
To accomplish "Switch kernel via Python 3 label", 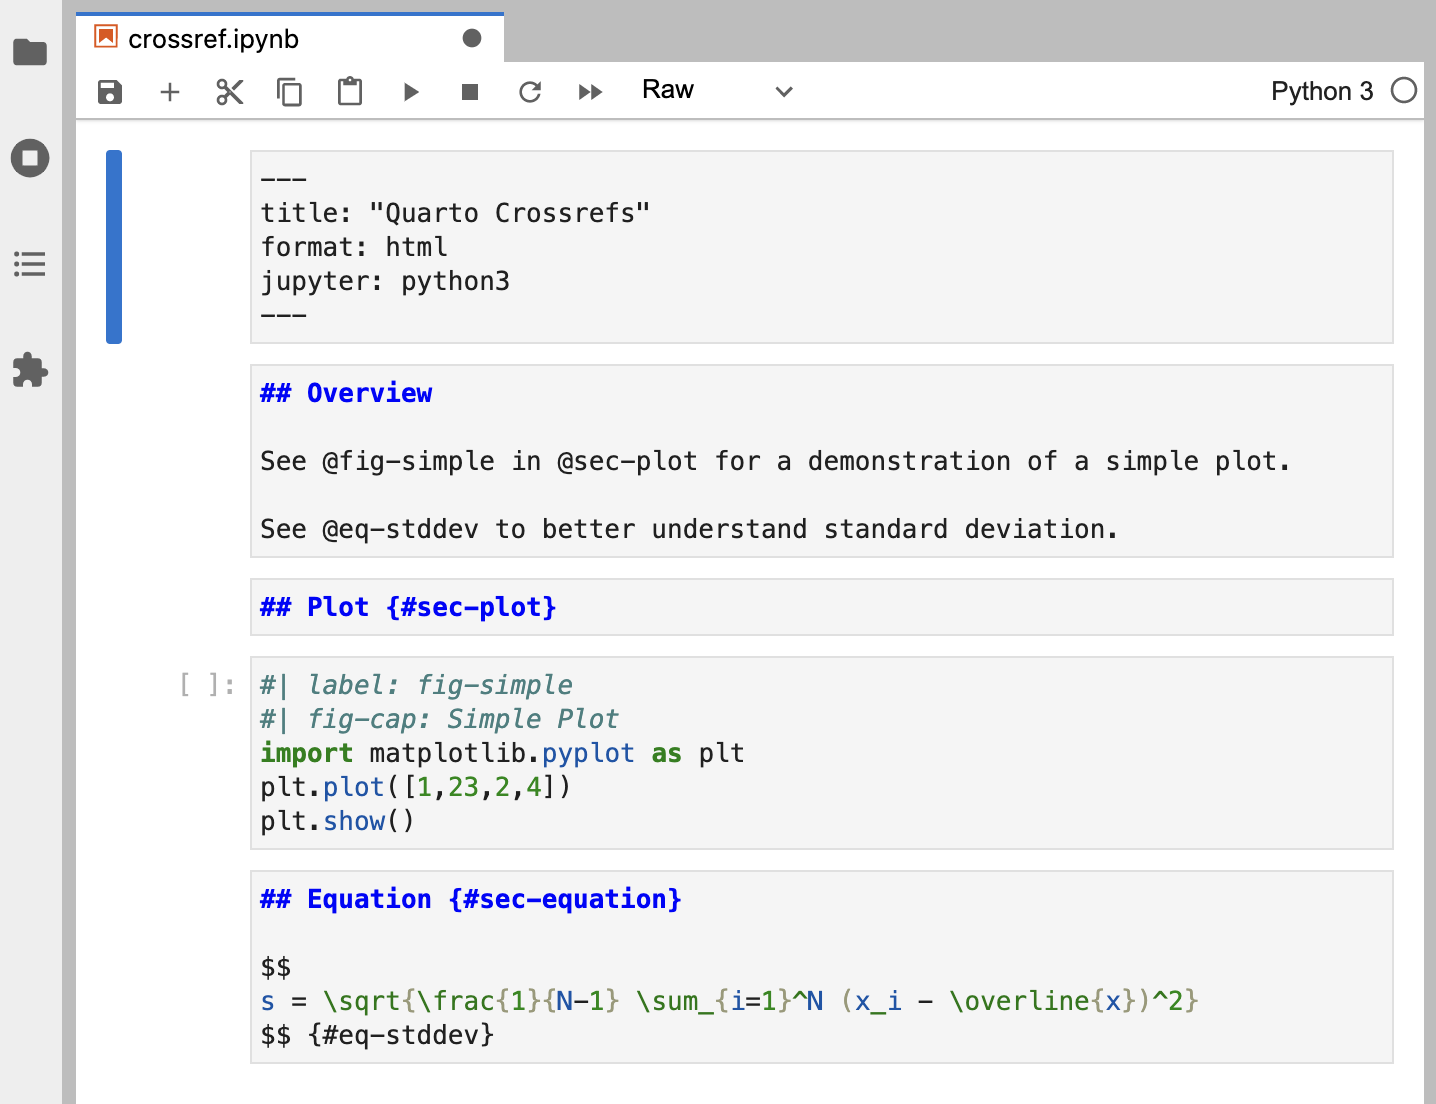I will click(x=1321, y=91).
